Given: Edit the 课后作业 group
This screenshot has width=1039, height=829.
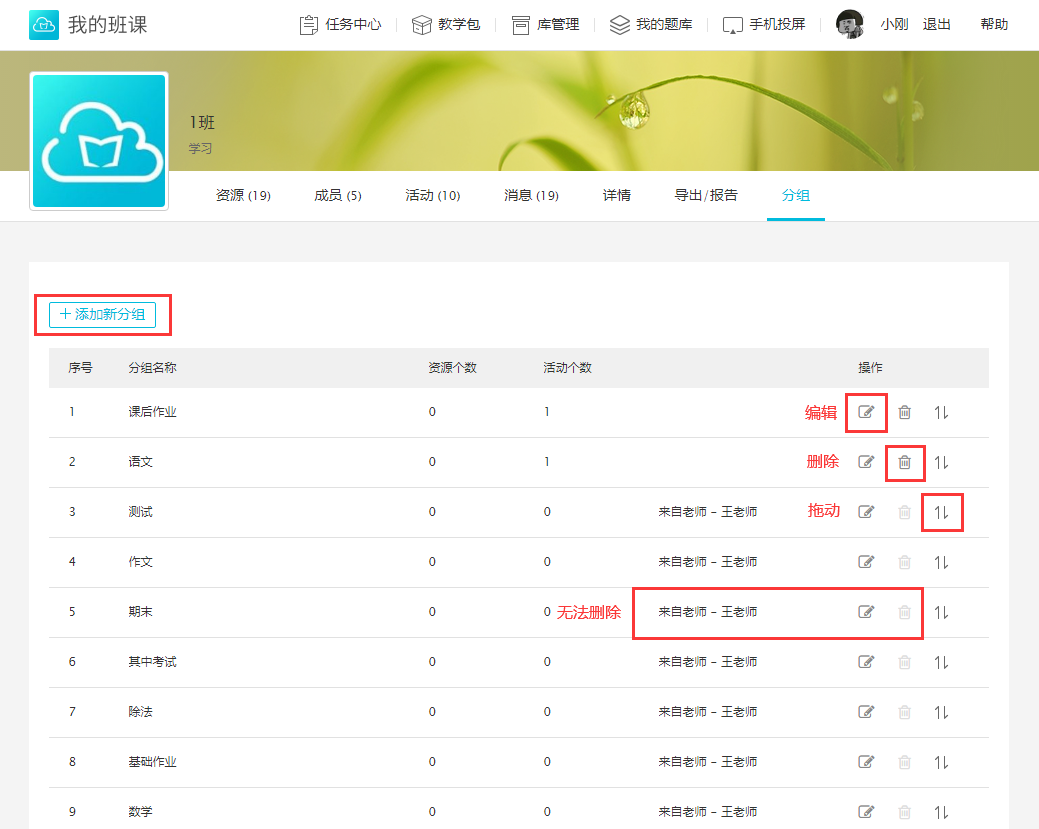Looking at the screenshot, I should (866, 412).
